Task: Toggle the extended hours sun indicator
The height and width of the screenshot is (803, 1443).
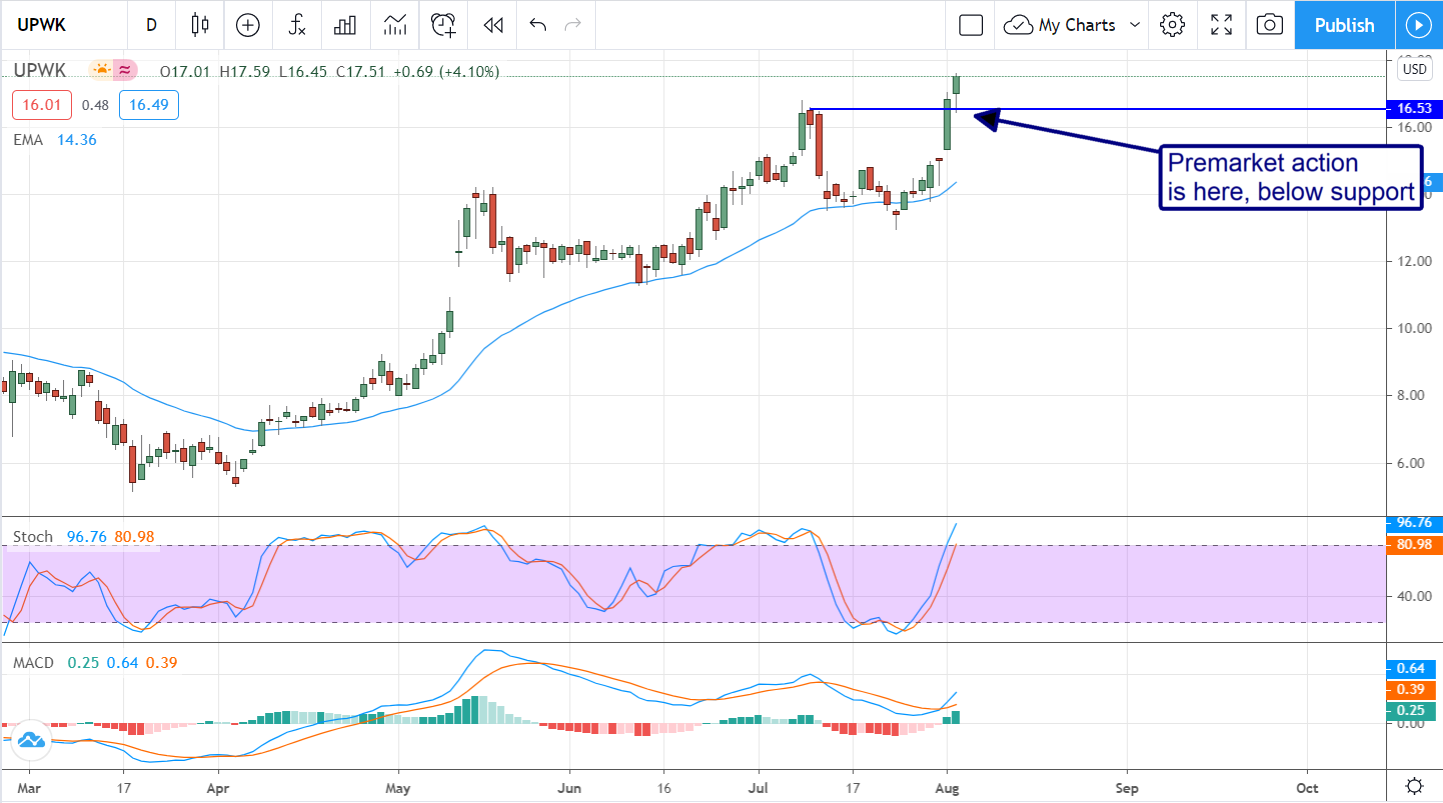Action: click(101, 70)
